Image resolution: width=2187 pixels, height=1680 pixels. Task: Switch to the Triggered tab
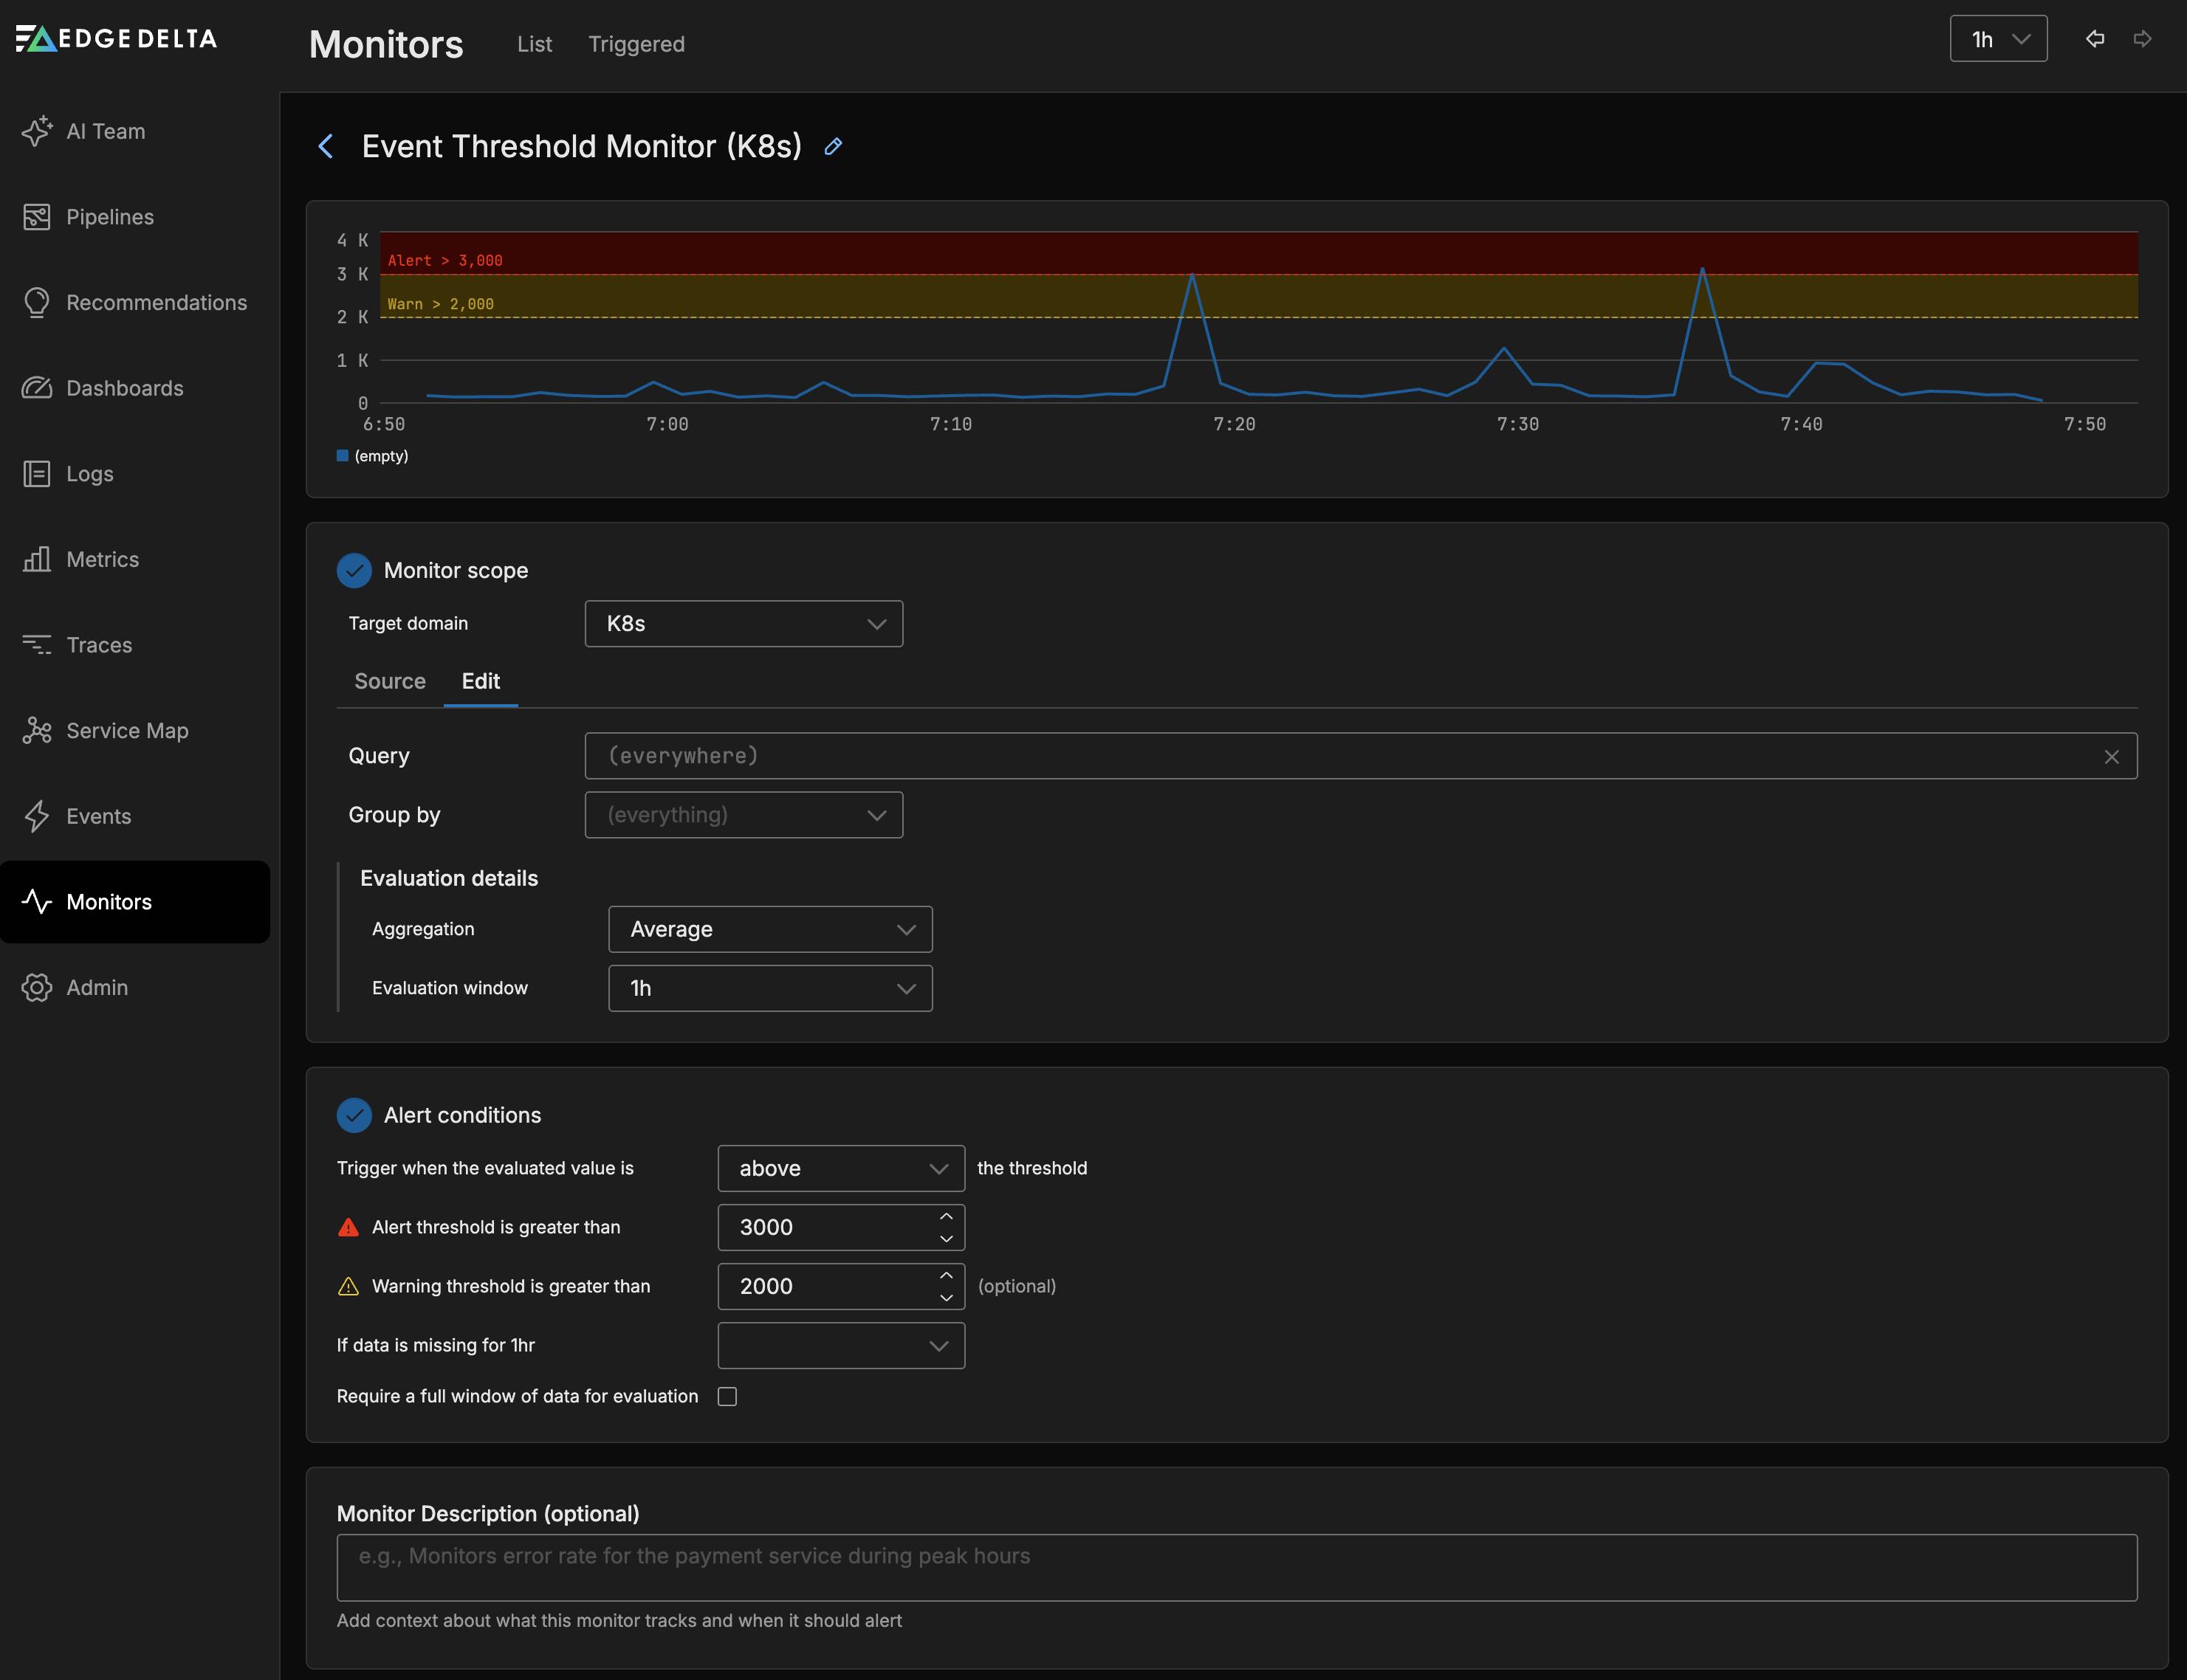point(636,44)
